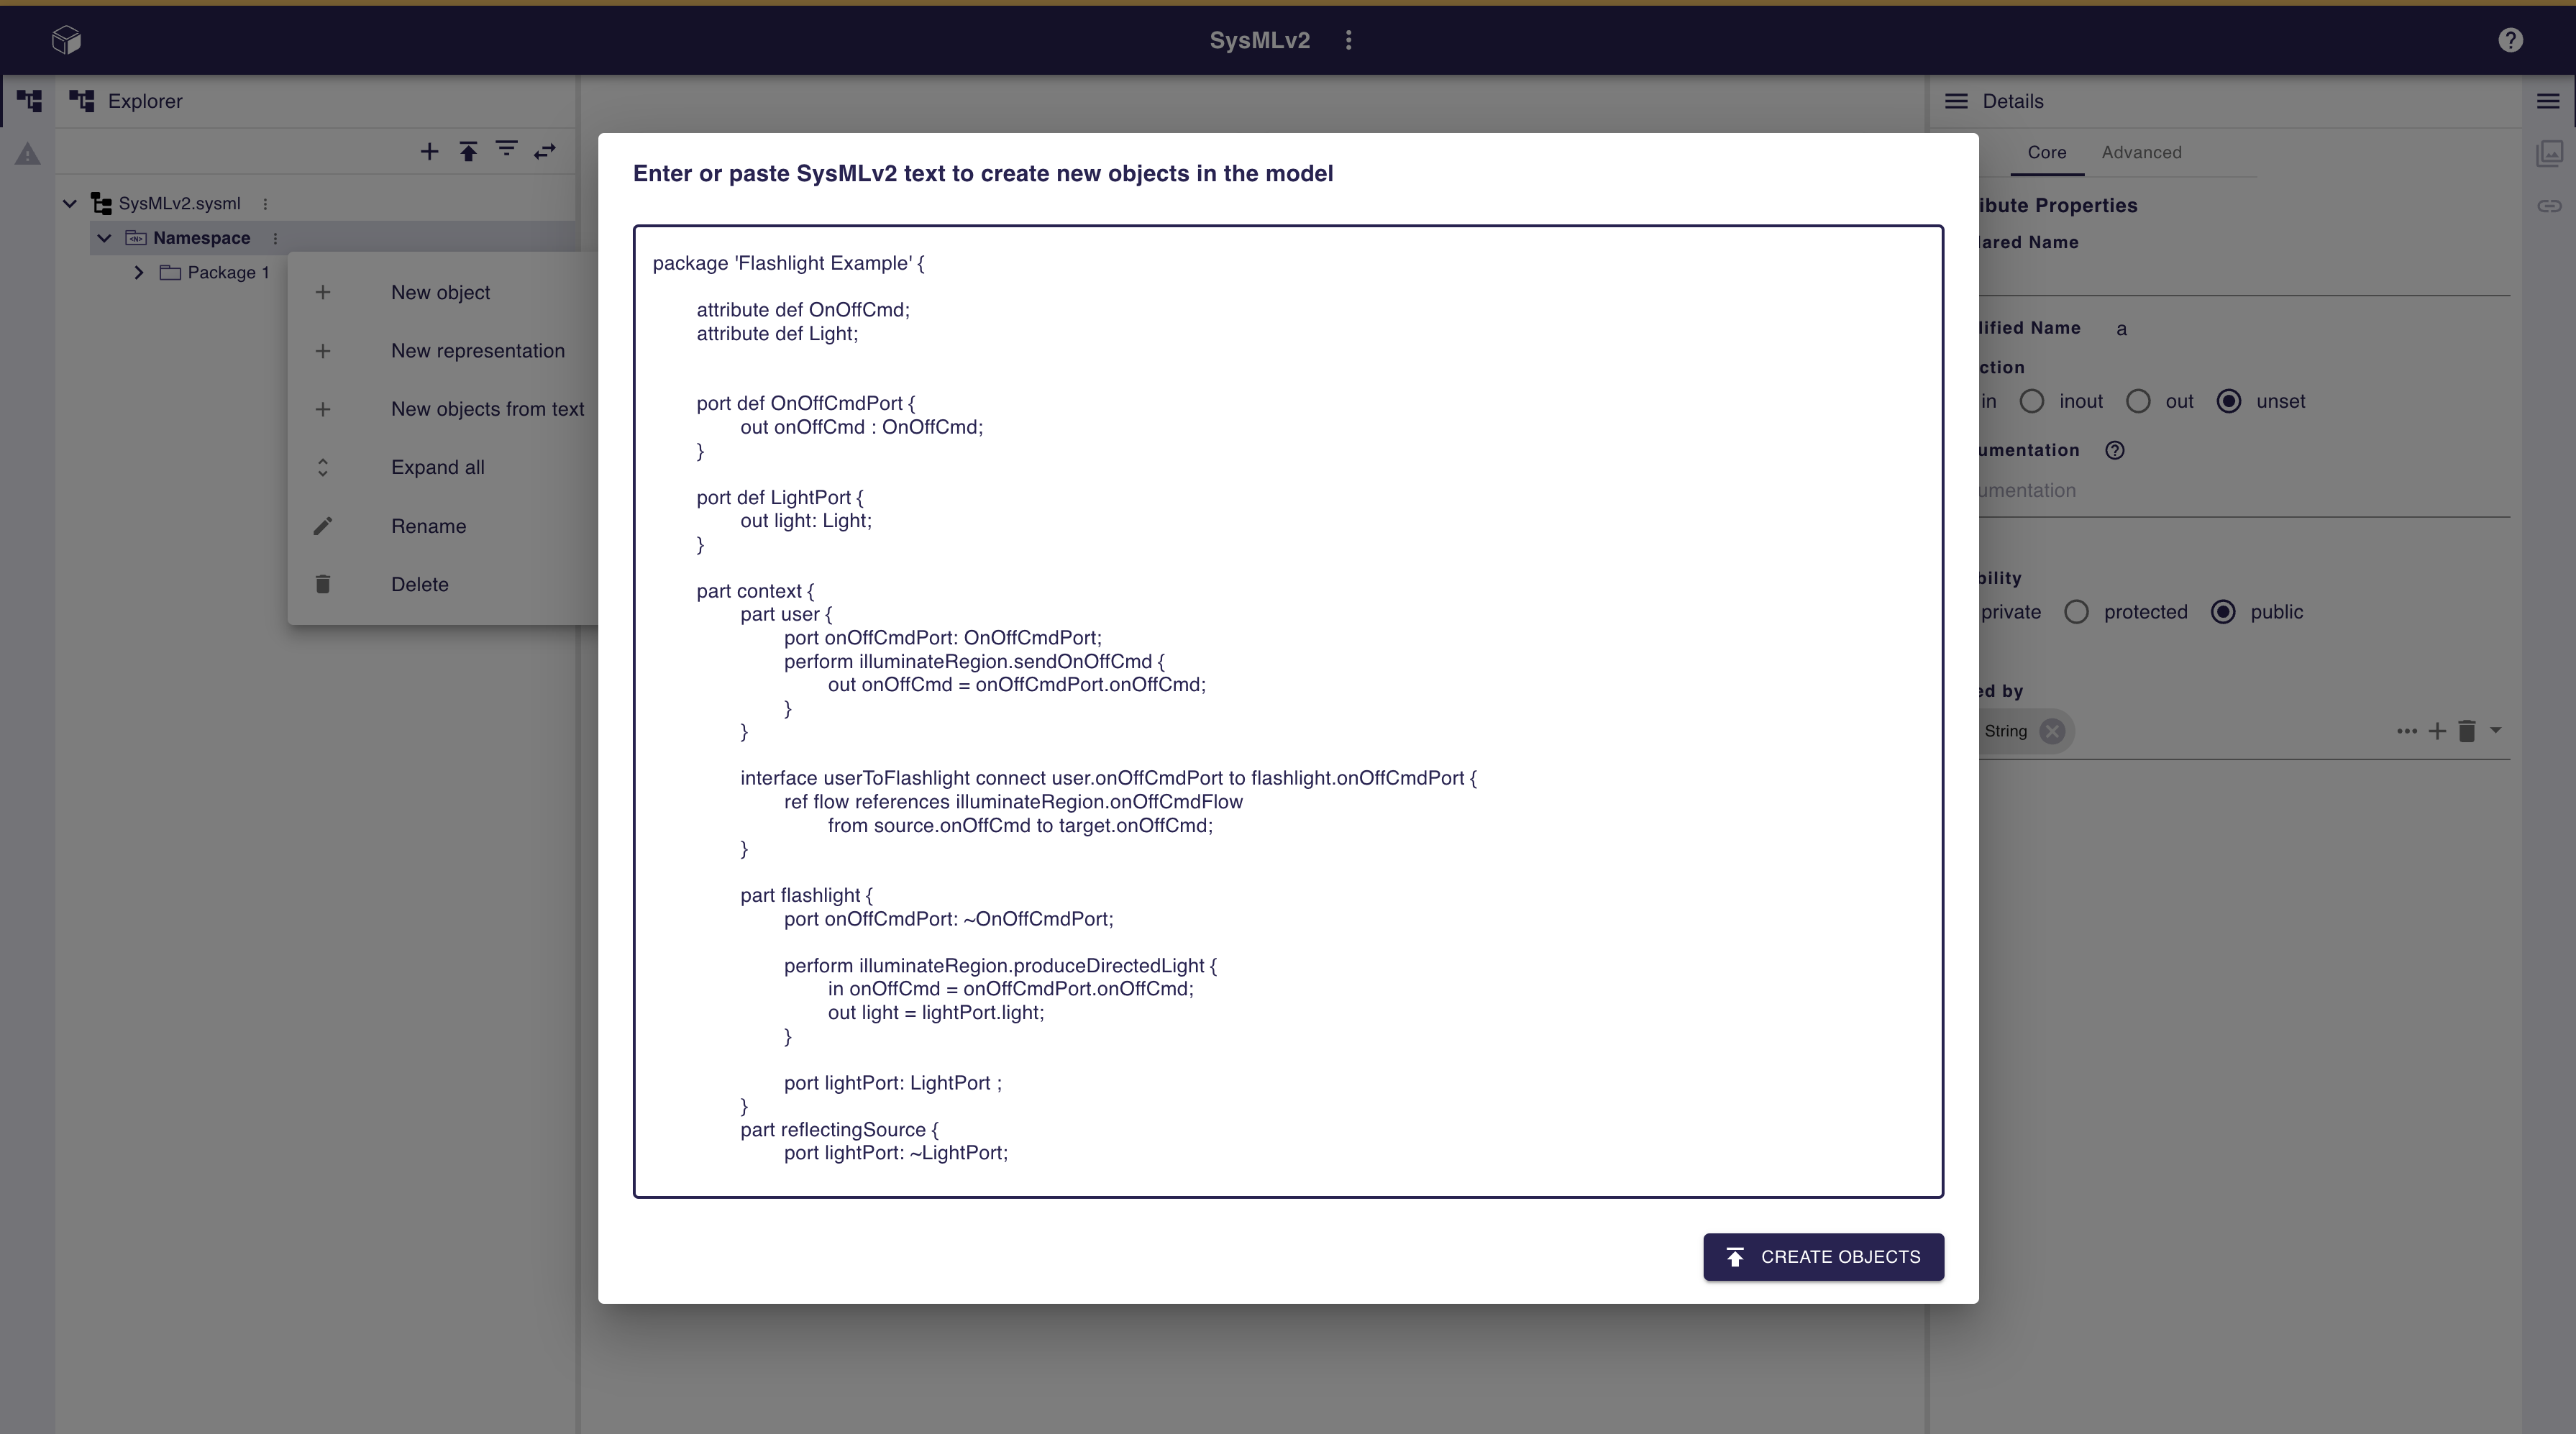Click the CREATE OBJECTS button

click(1822, 1257)
